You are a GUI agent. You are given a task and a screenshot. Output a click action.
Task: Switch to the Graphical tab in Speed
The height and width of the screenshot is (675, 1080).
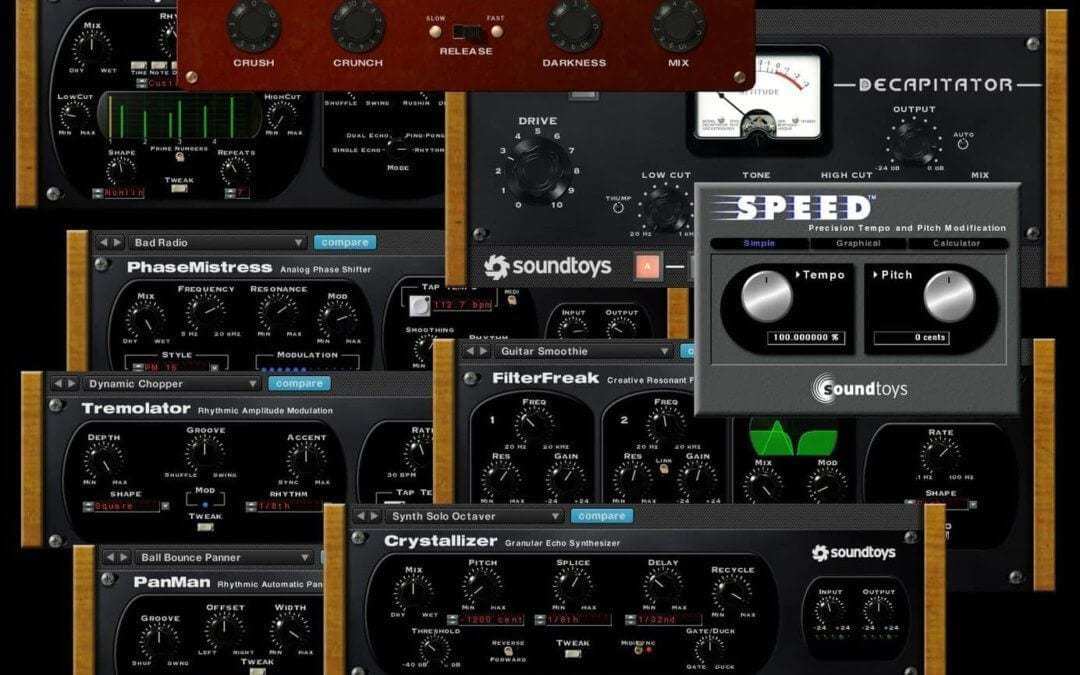(858, 243)
